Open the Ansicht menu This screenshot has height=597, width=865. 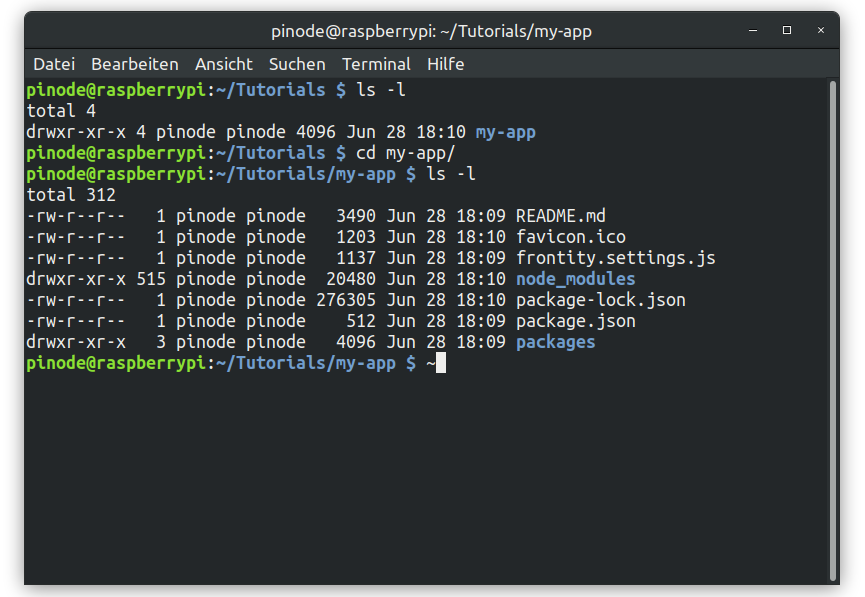[223, 64]
